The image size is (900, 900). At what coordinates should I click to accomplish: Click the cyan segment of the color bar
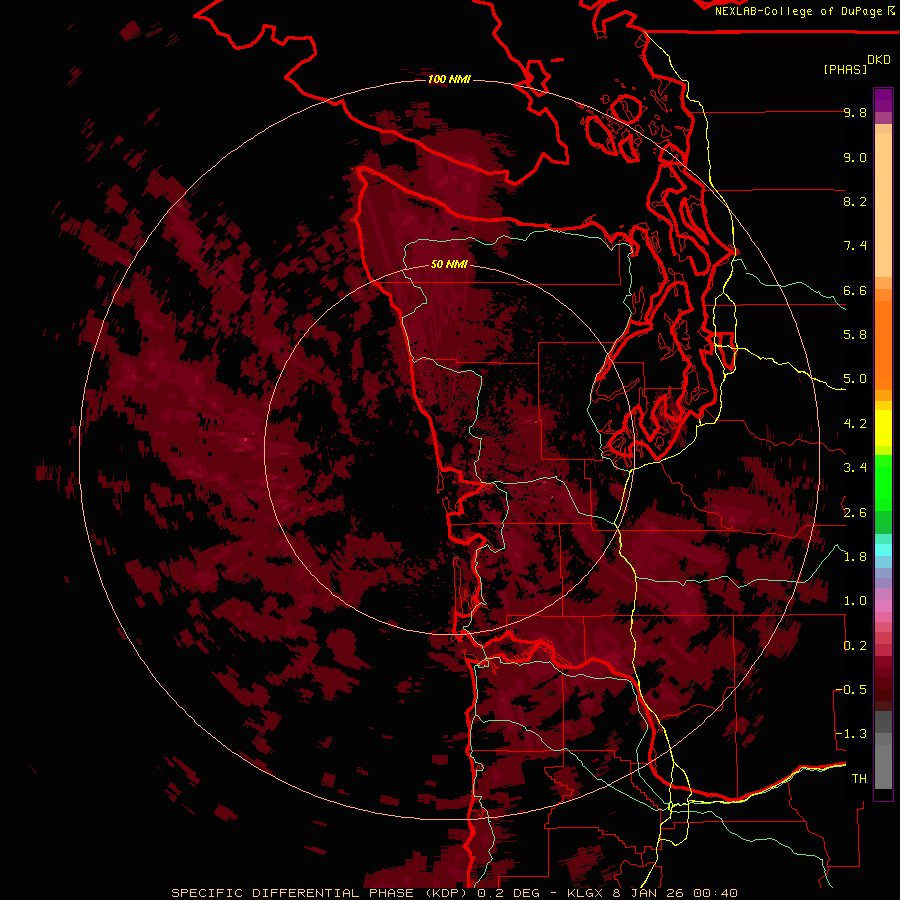[883, 549]
